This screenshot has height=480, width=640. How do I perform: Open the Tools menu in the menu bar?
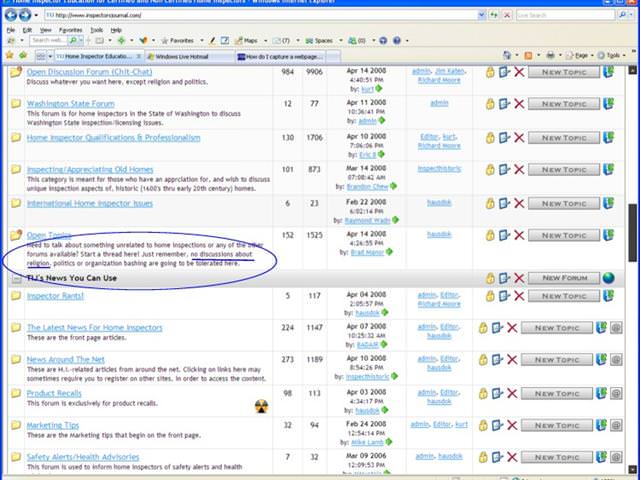point(96,30)
